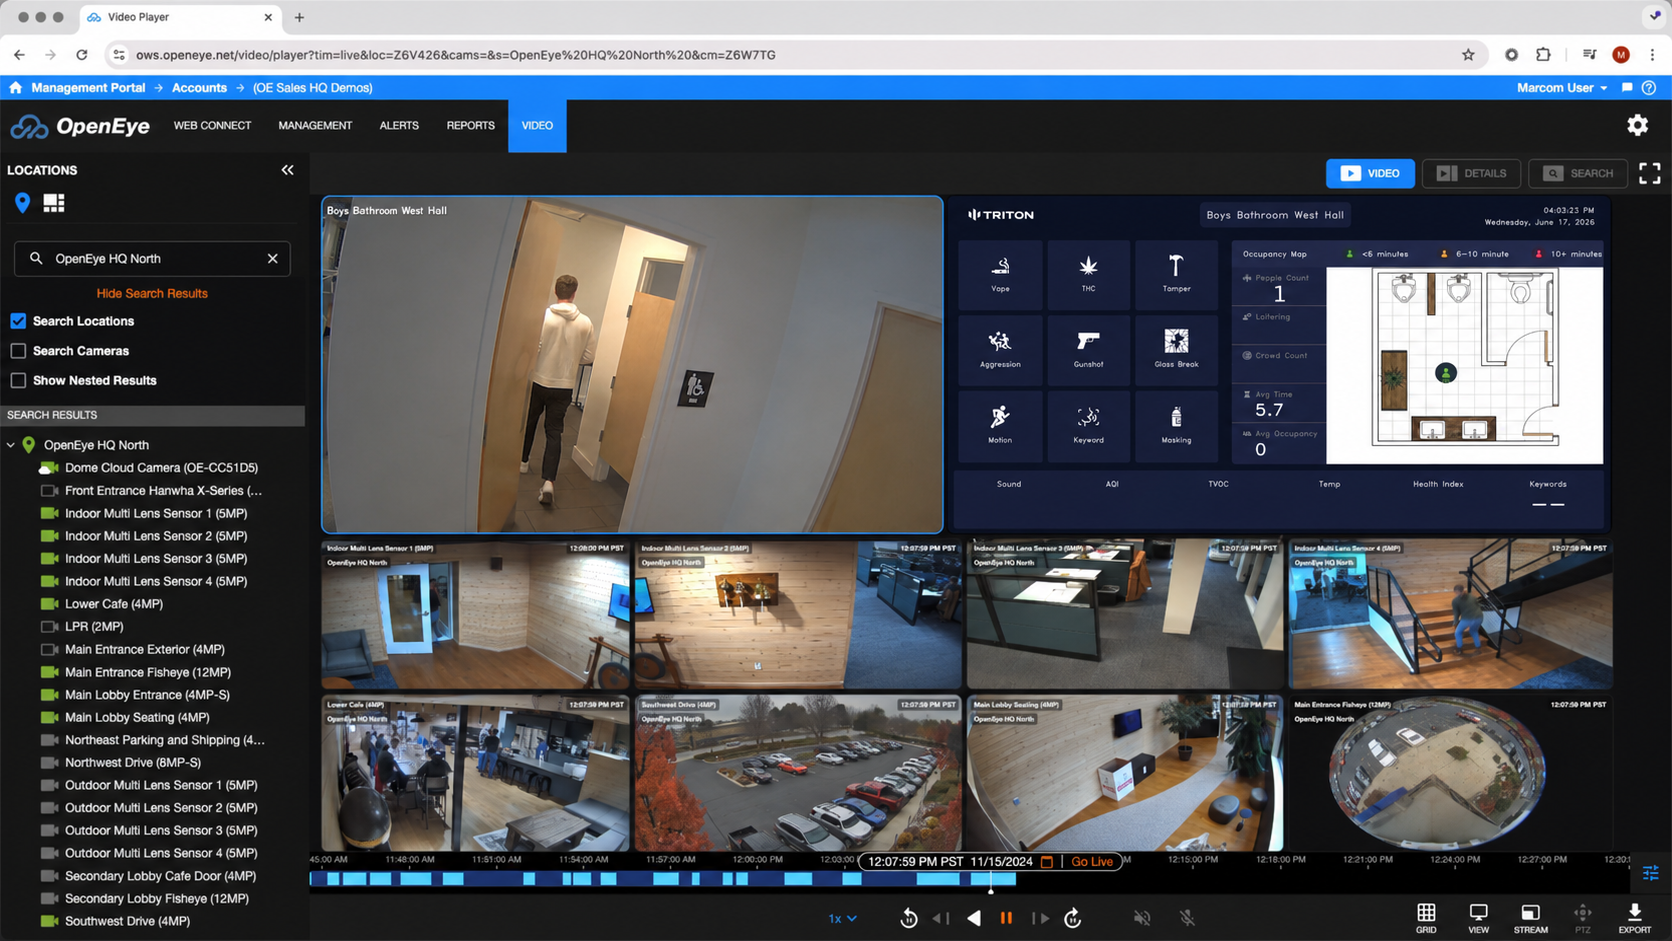Switch to the SEARCH view tab

pos(1578,173)
